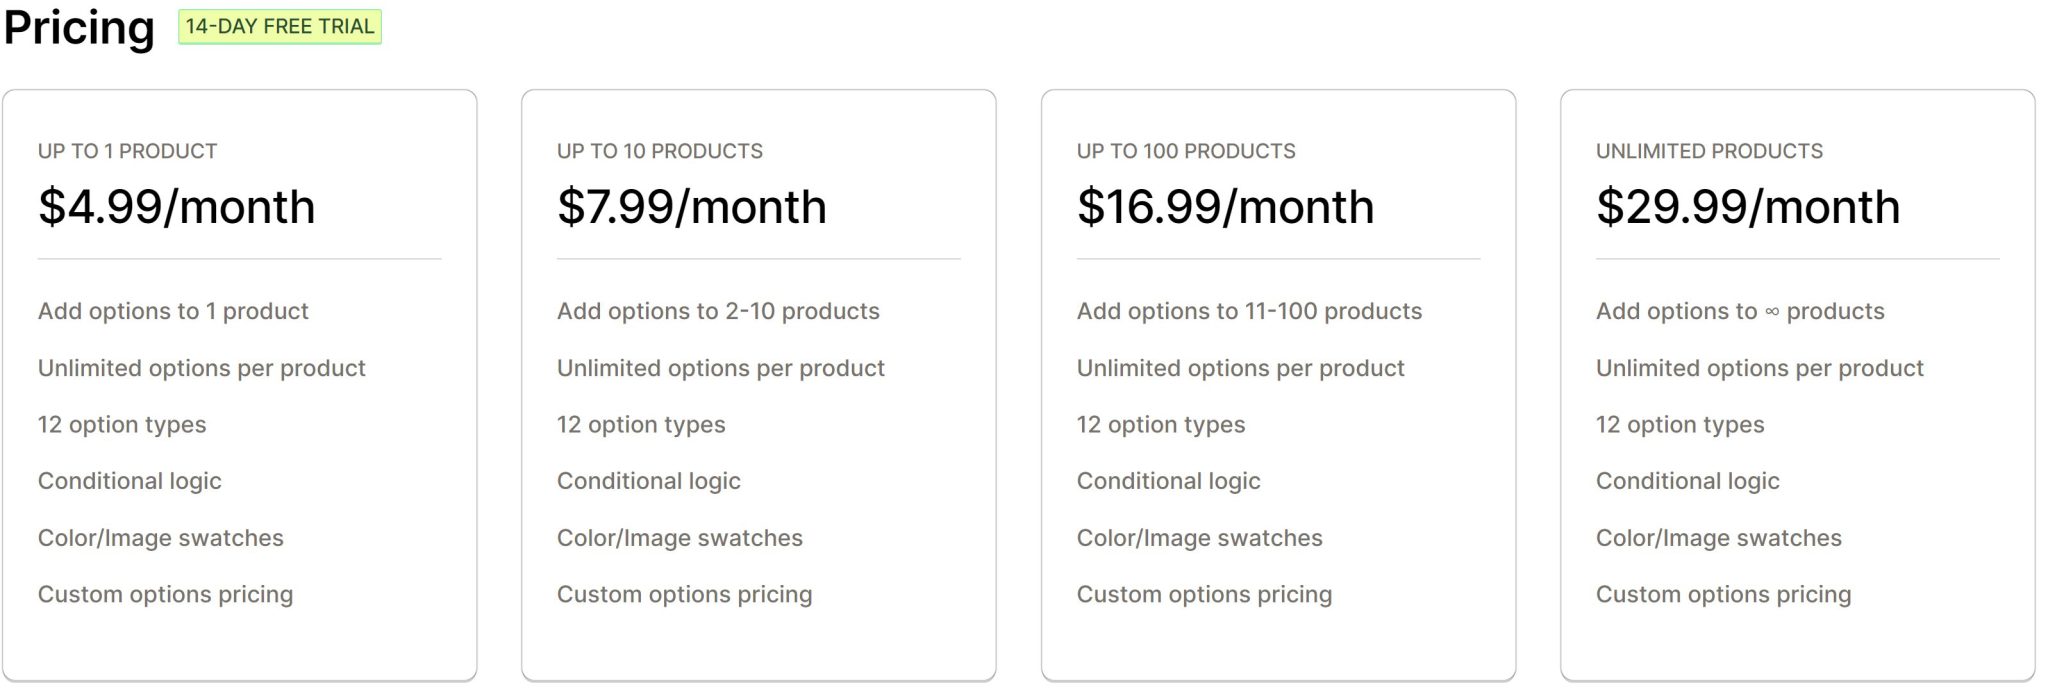Click 'Add options to 1 product' text
Image resolution: width=2048 pixels, height=692 pixels.
pos(173,311)
